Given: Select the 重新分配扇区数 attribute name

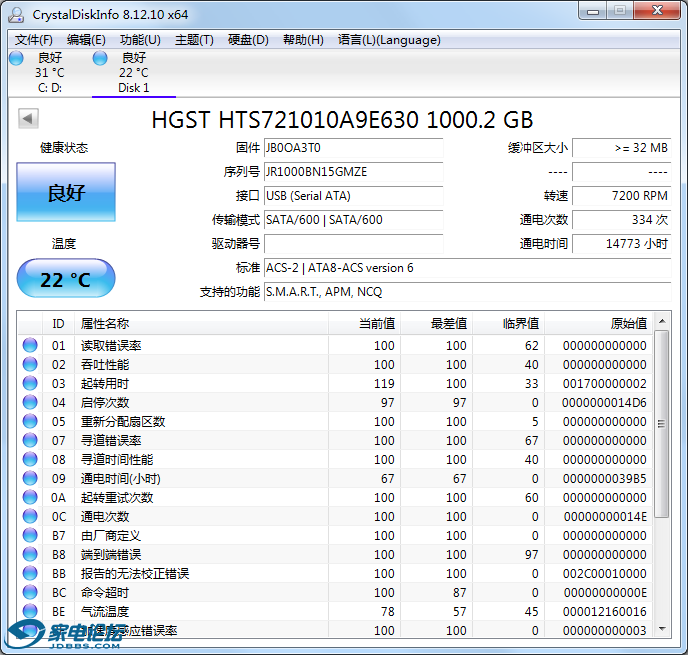Looking at the screenshot, I should [x=123, y=422].
